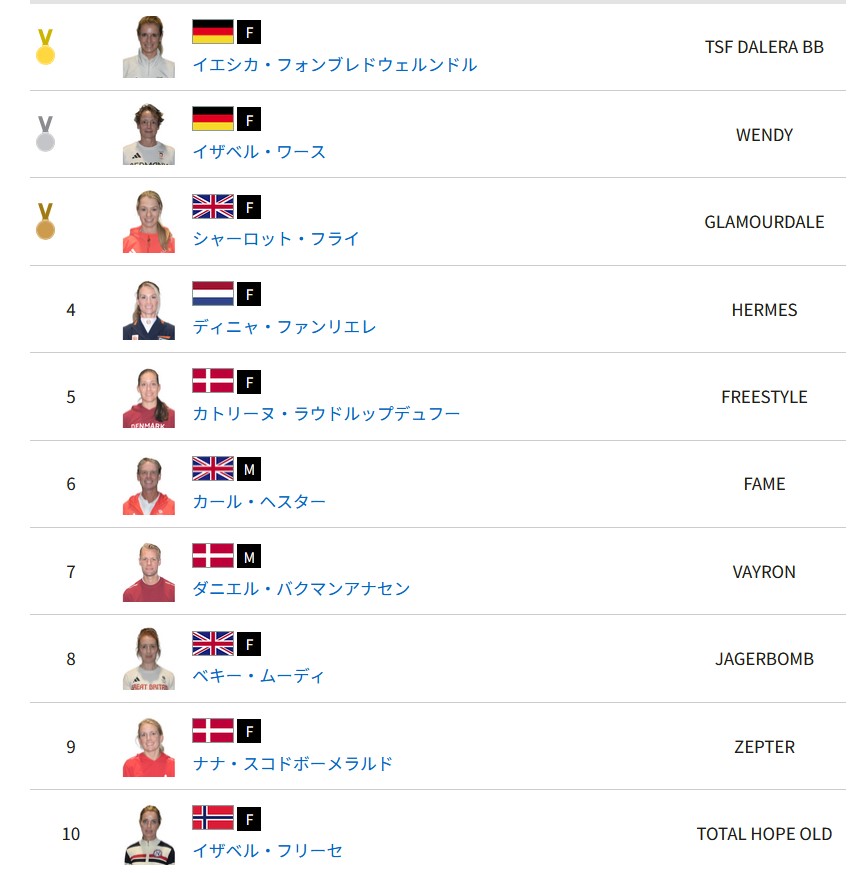
Task: Click British flag beside ベキー・ムーディ
Action: (x=213, y=643)
